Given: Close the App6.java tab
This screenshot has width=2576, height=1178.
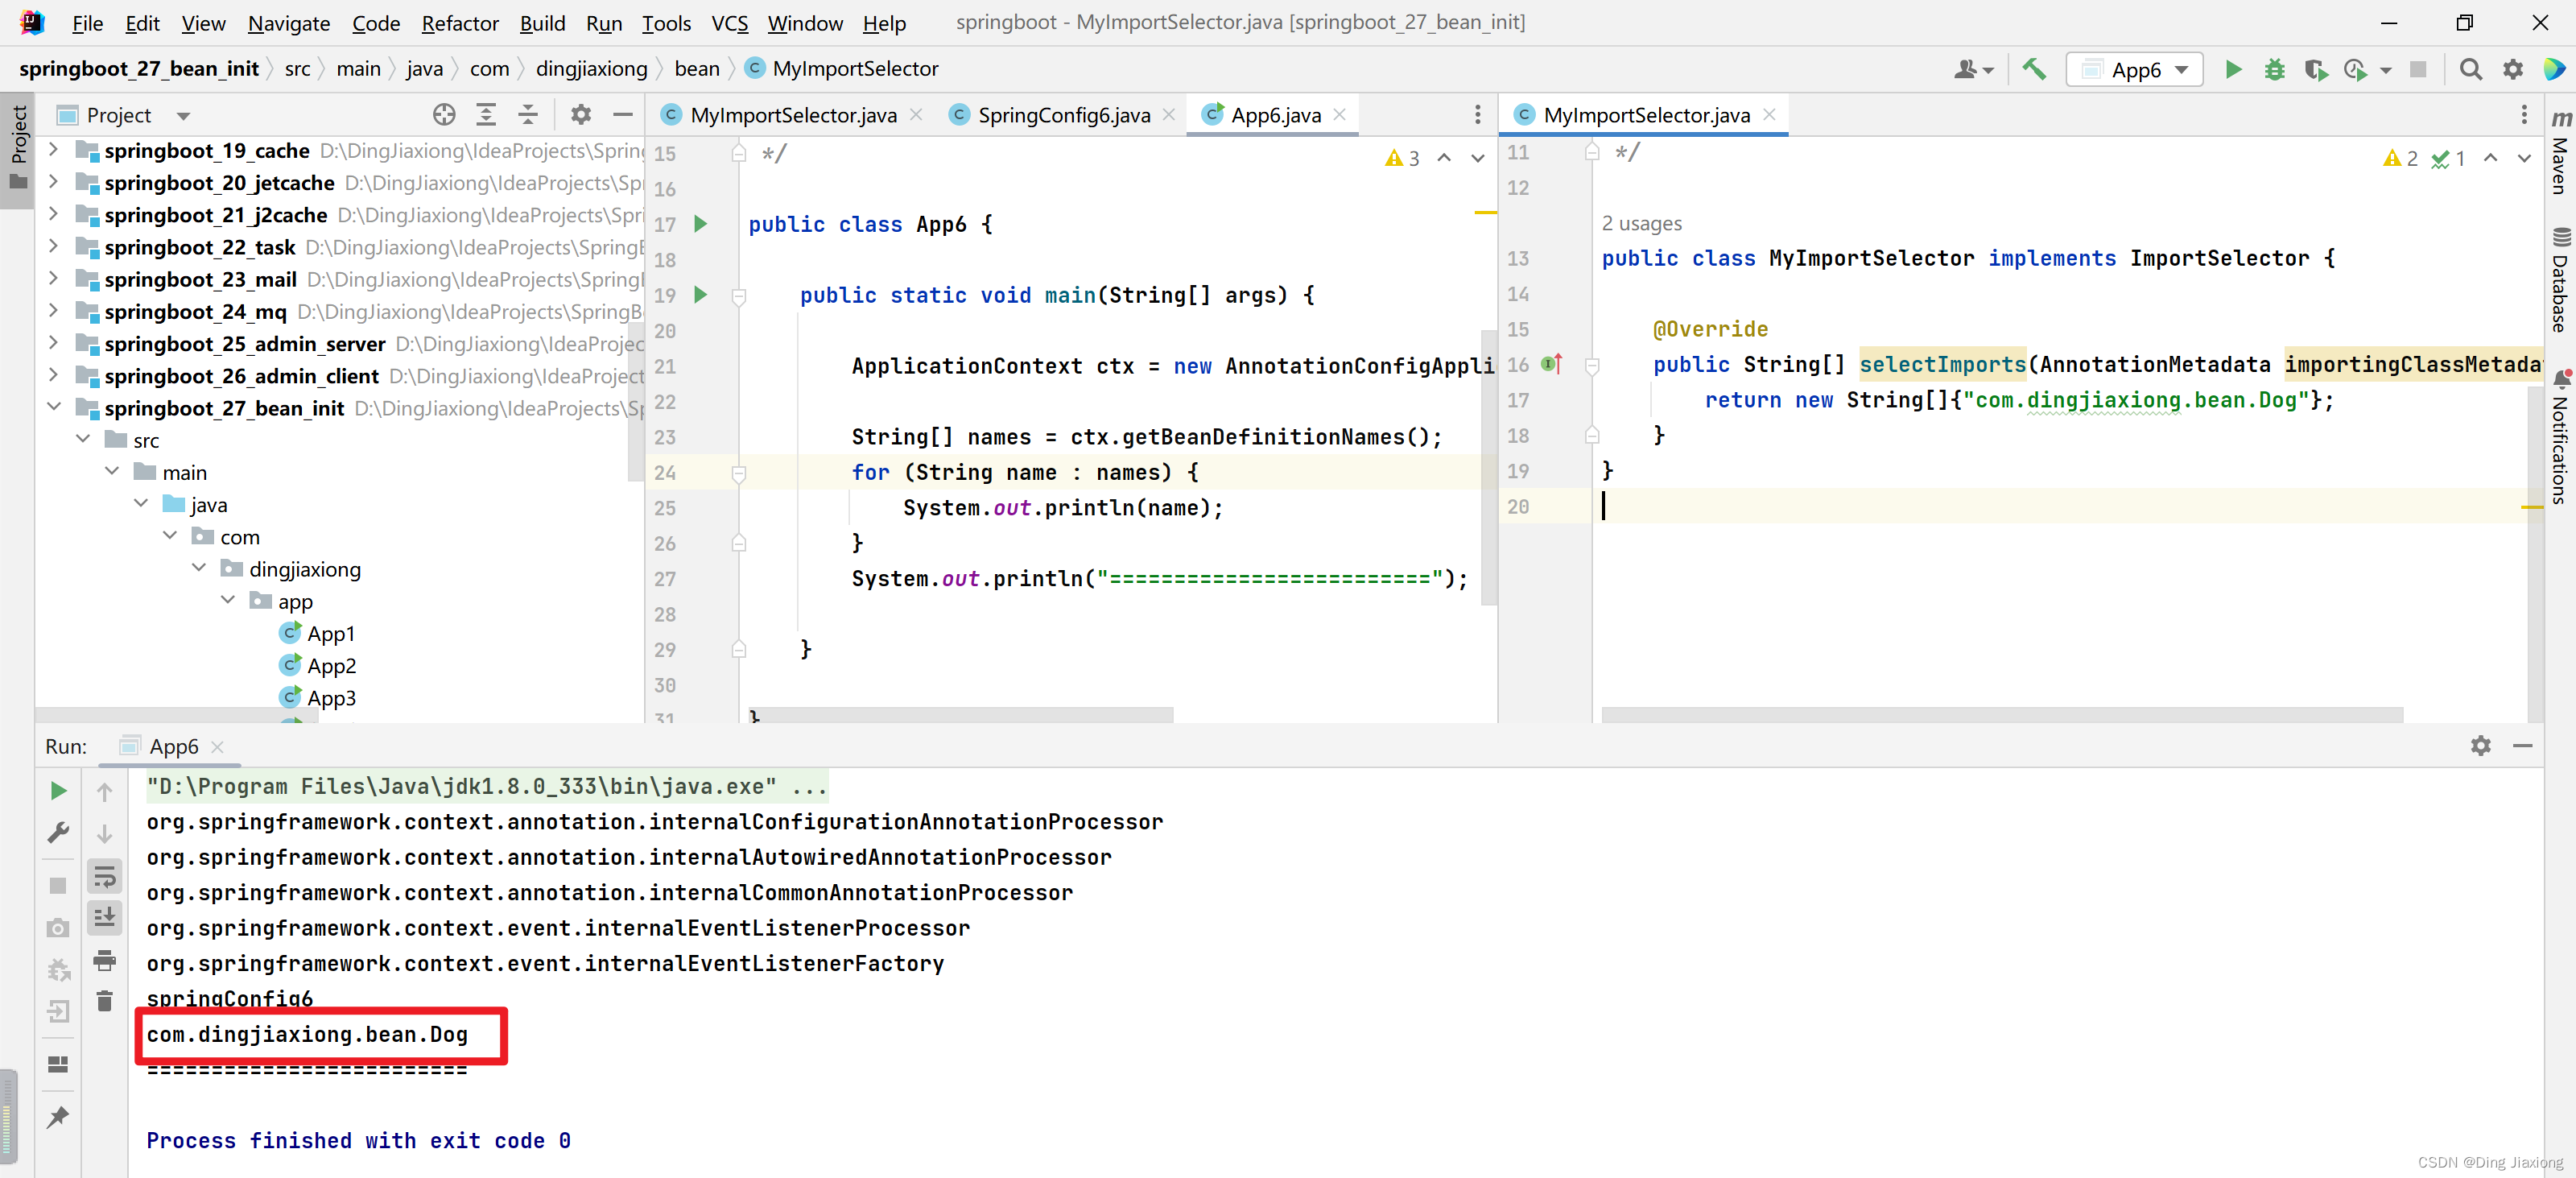Looking at the screenshot, I should (x=1340, y=114).
